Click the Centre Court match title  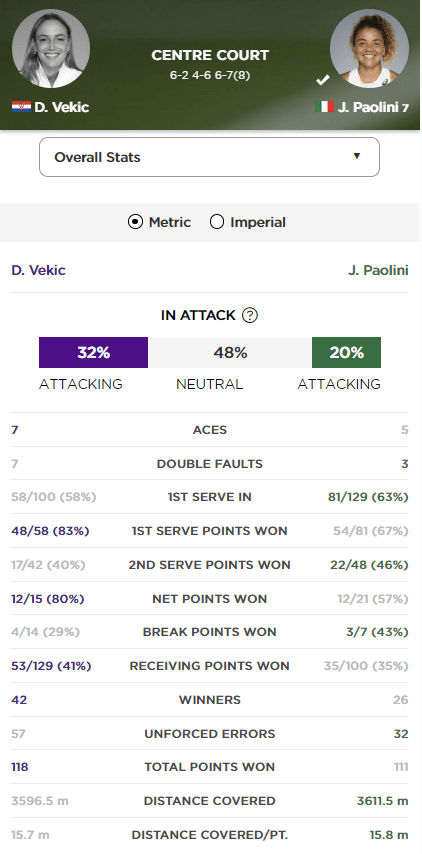210,55
